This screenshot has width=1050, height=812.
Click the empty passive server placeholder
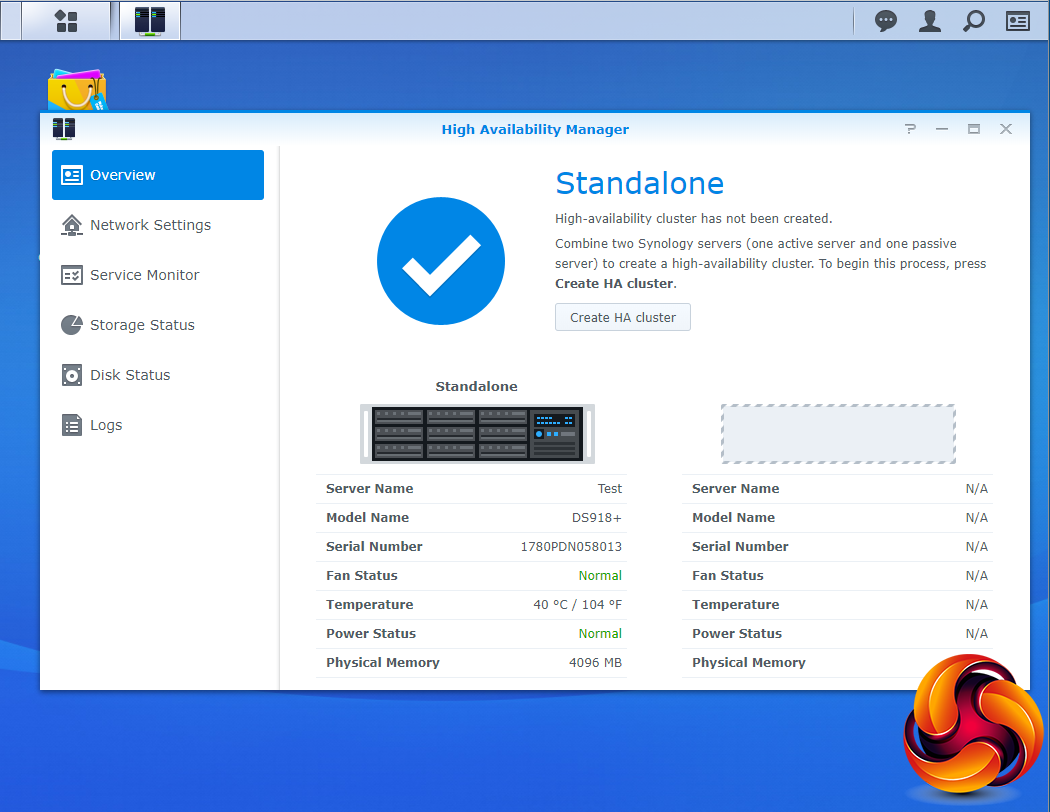click(x=838, y=434)
